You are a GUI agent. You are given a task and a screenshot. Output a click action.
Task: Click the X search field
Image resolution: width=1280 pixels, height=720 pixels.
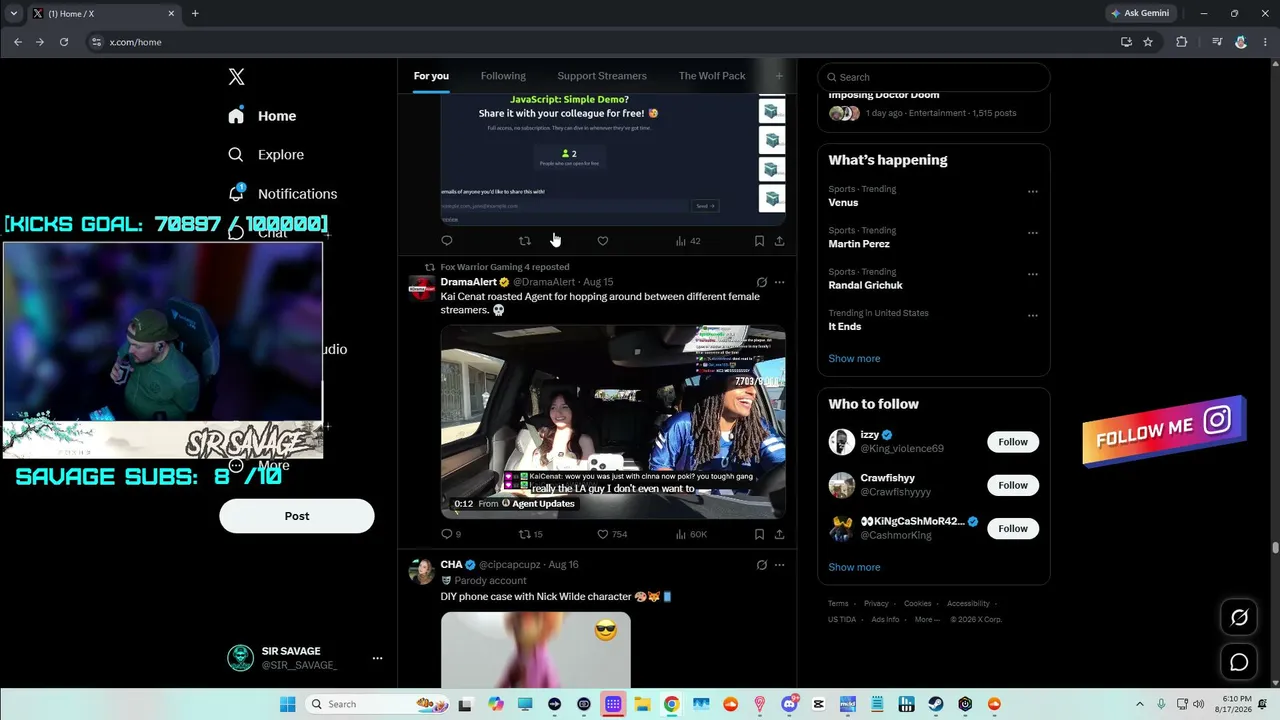934,77
